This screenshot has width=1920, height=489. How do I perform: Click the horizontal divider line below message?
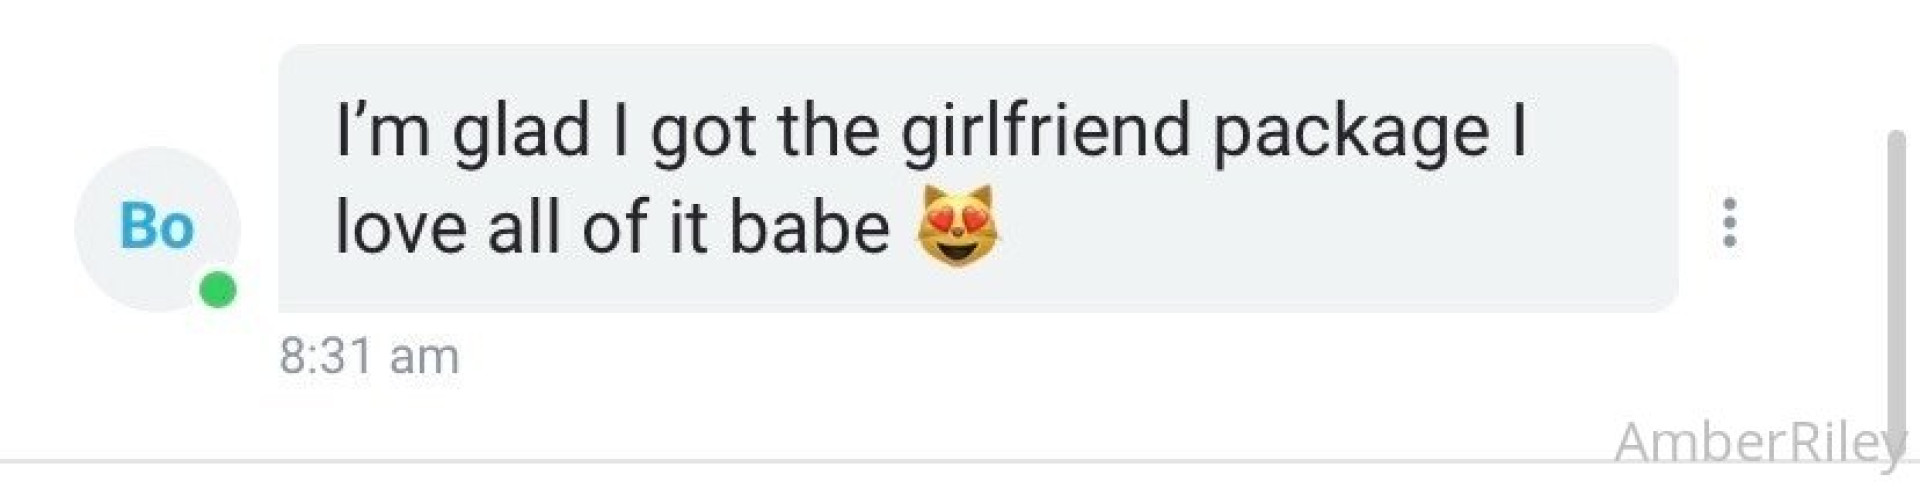pyautogui.click(x=960, y=461)
